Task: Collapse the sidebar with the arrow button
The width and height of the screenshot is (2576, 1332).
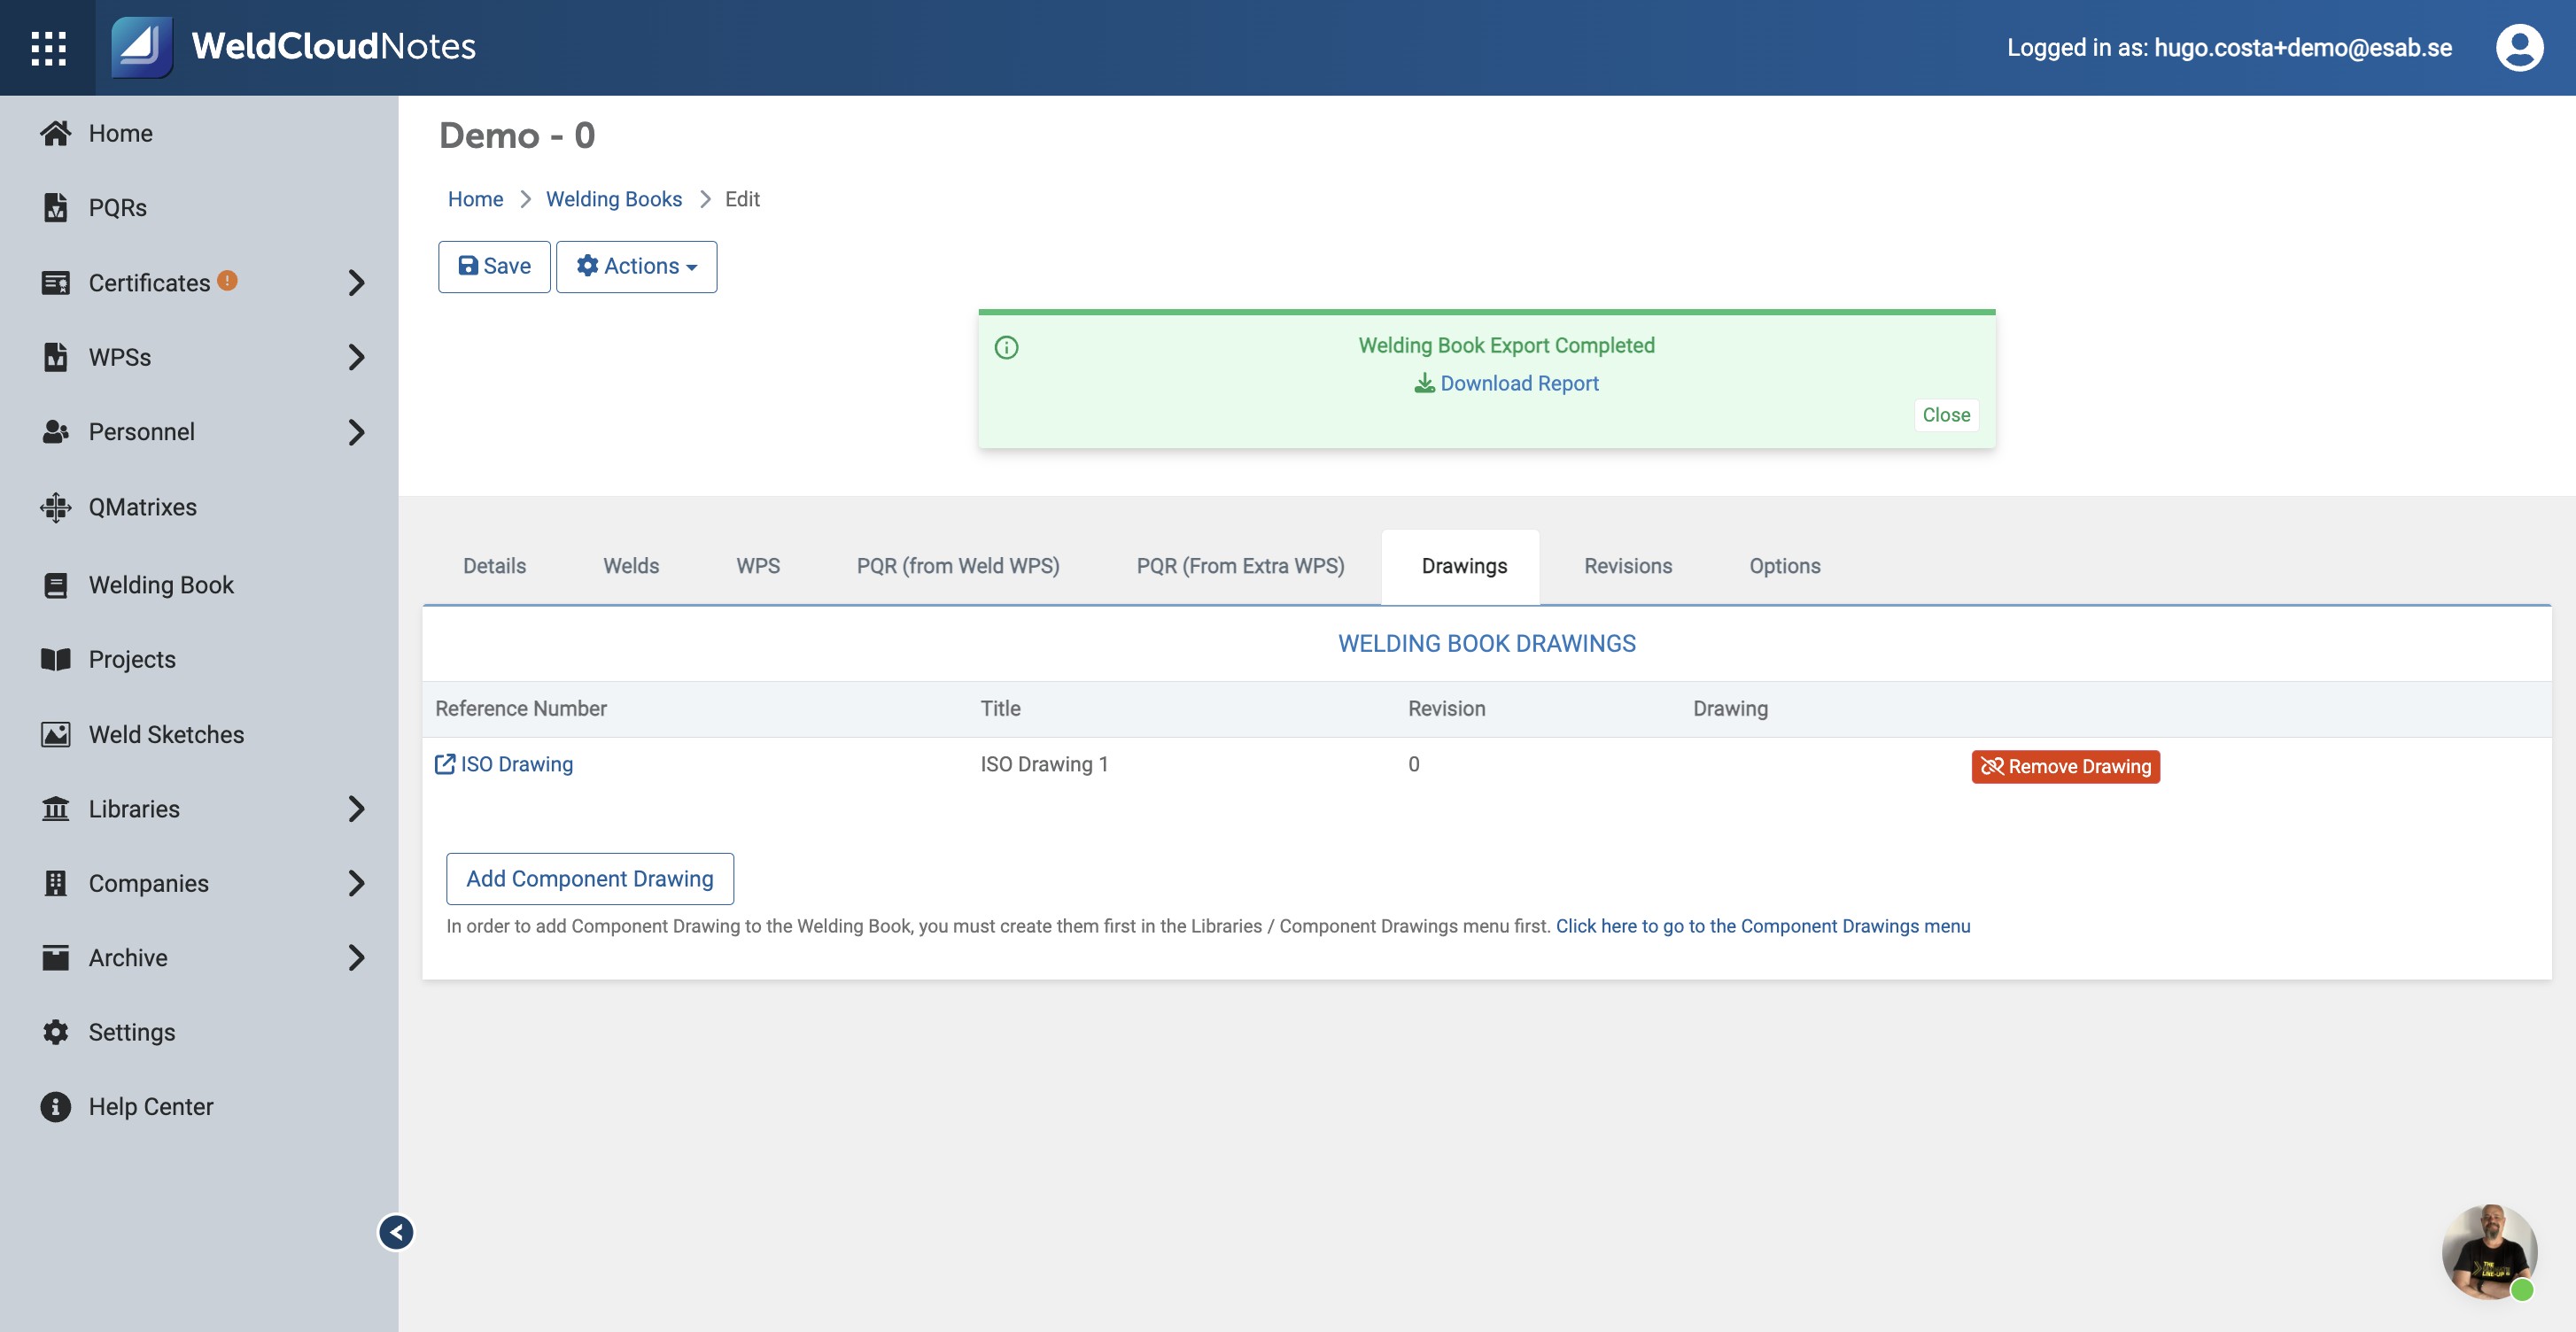Action: coord(396,1232)
